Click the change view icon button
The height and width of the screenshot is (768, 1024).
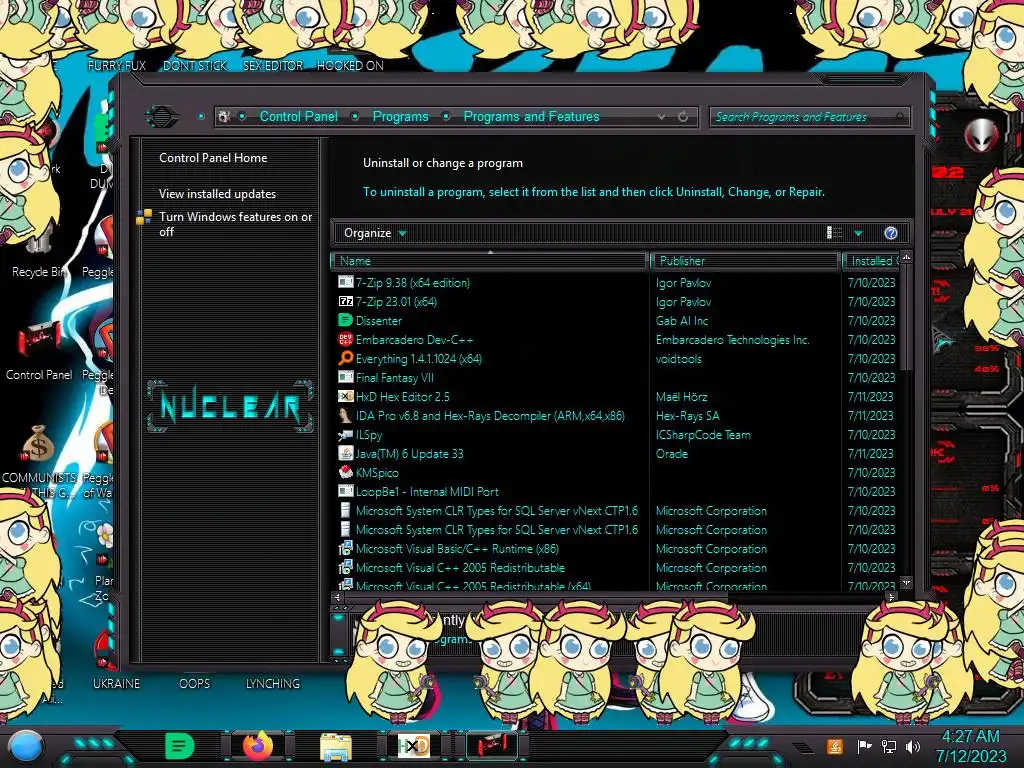pos(835,233)
